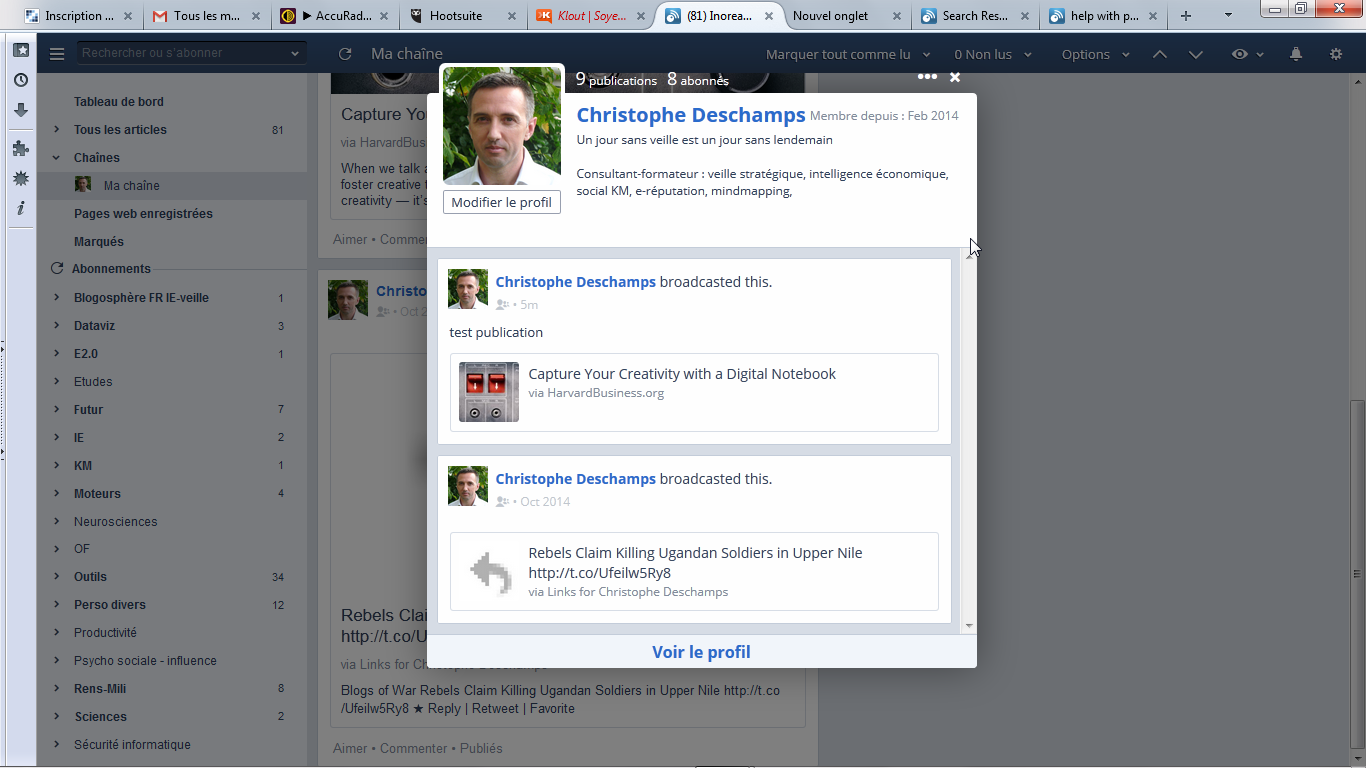Open Inoreader settings gear
The width and height of the screenshot is (1366, 768).
click(1336, 54)
